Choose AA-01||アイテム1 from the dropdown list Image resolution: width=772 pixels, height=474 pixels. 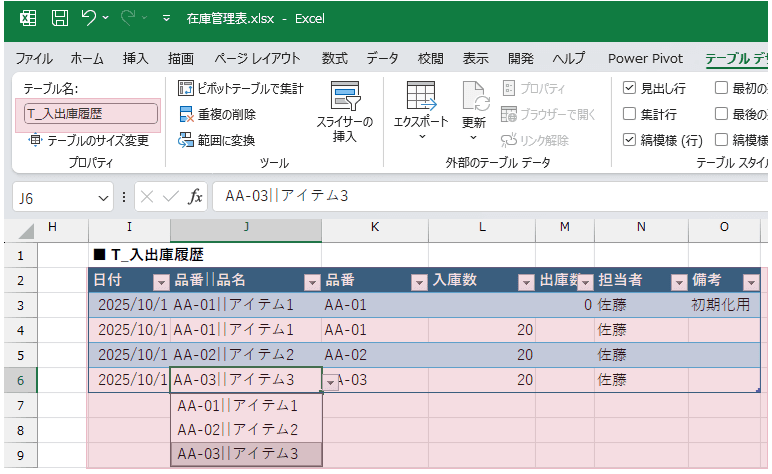coord(247,406)
